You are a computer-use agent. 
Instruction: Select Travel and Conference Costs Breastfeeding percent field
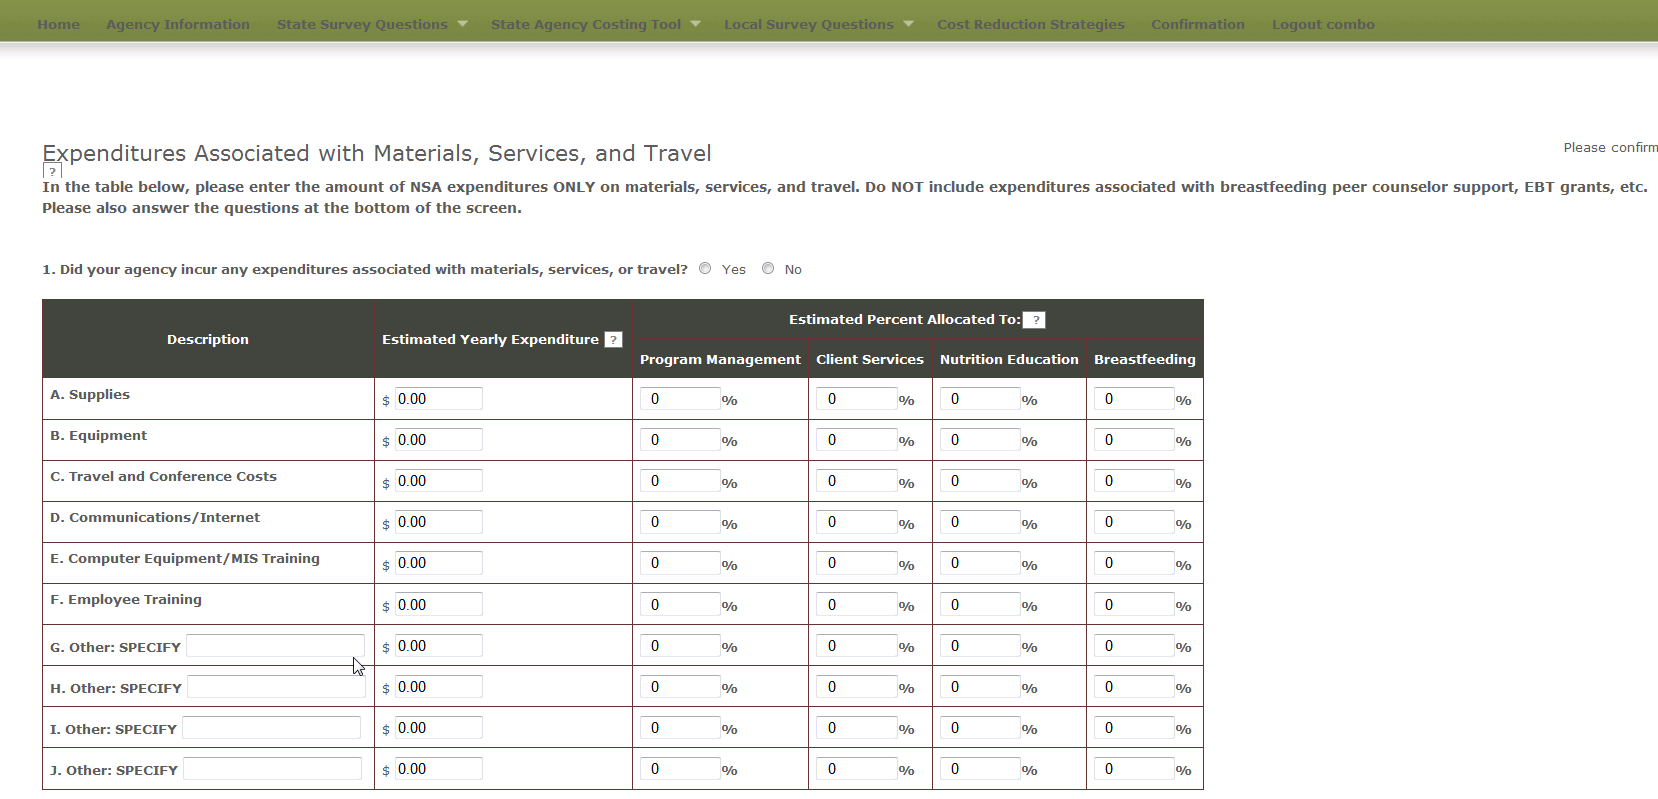pyautogui.click(x=1134, y=481)
